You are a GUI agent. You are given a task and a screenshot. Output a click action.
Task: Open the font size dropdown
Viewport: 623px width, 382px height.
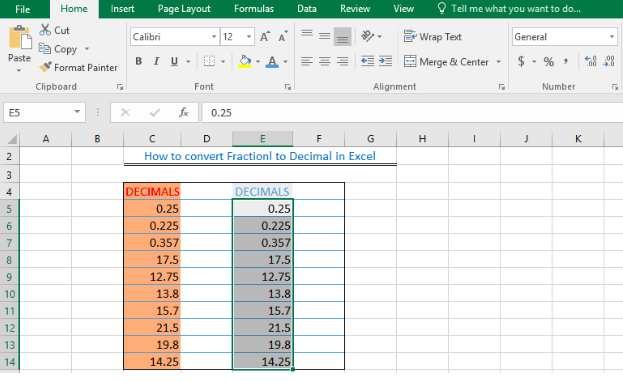coord(249,37)
